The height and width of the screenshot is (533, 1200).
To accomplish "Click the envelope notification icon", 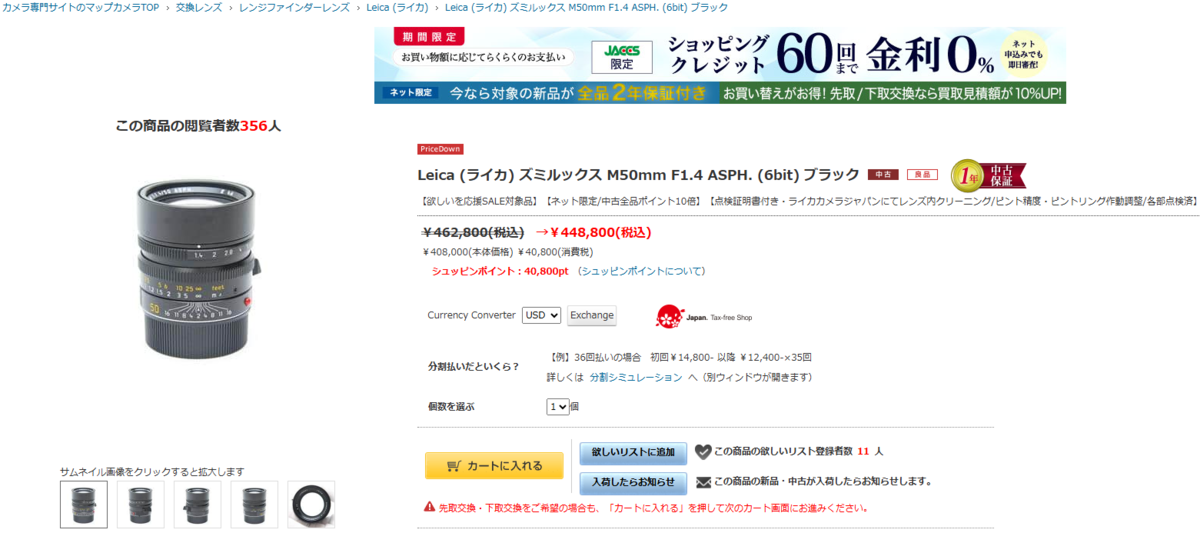I will pos(703,482).
